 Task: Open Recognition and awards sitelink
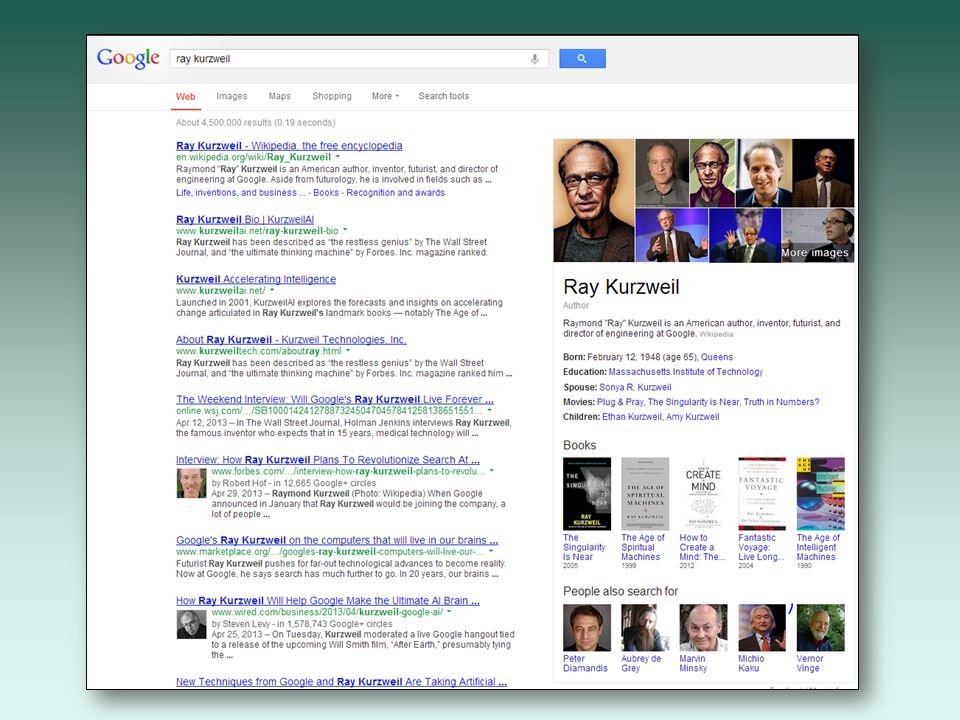coord(396,193)
